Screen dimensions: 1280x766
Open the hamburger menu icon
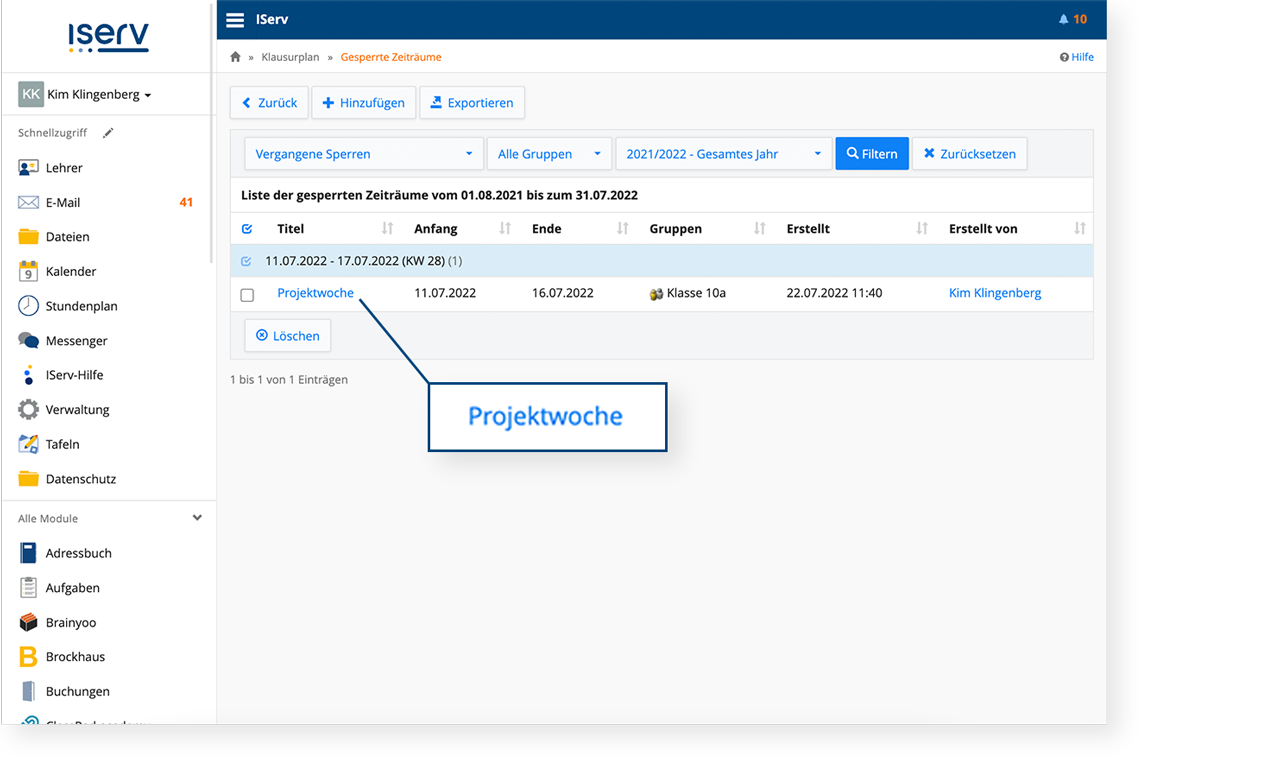(x=235, y=19)
